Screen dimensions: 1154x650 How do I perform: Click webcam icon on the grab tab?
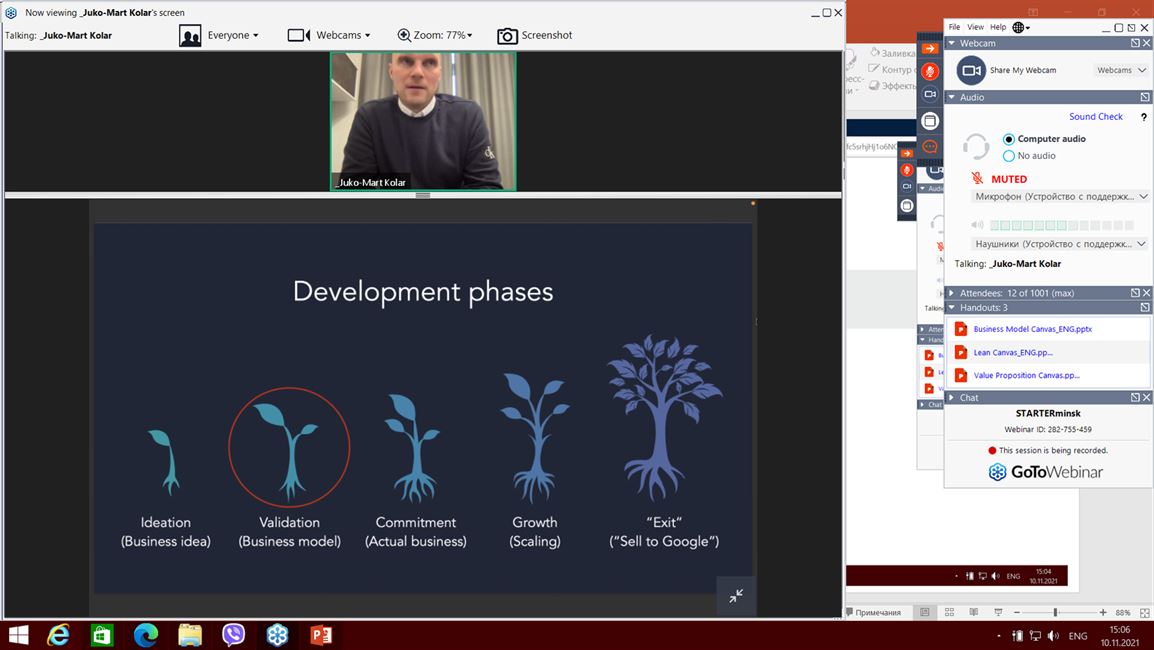click(930, 94)
